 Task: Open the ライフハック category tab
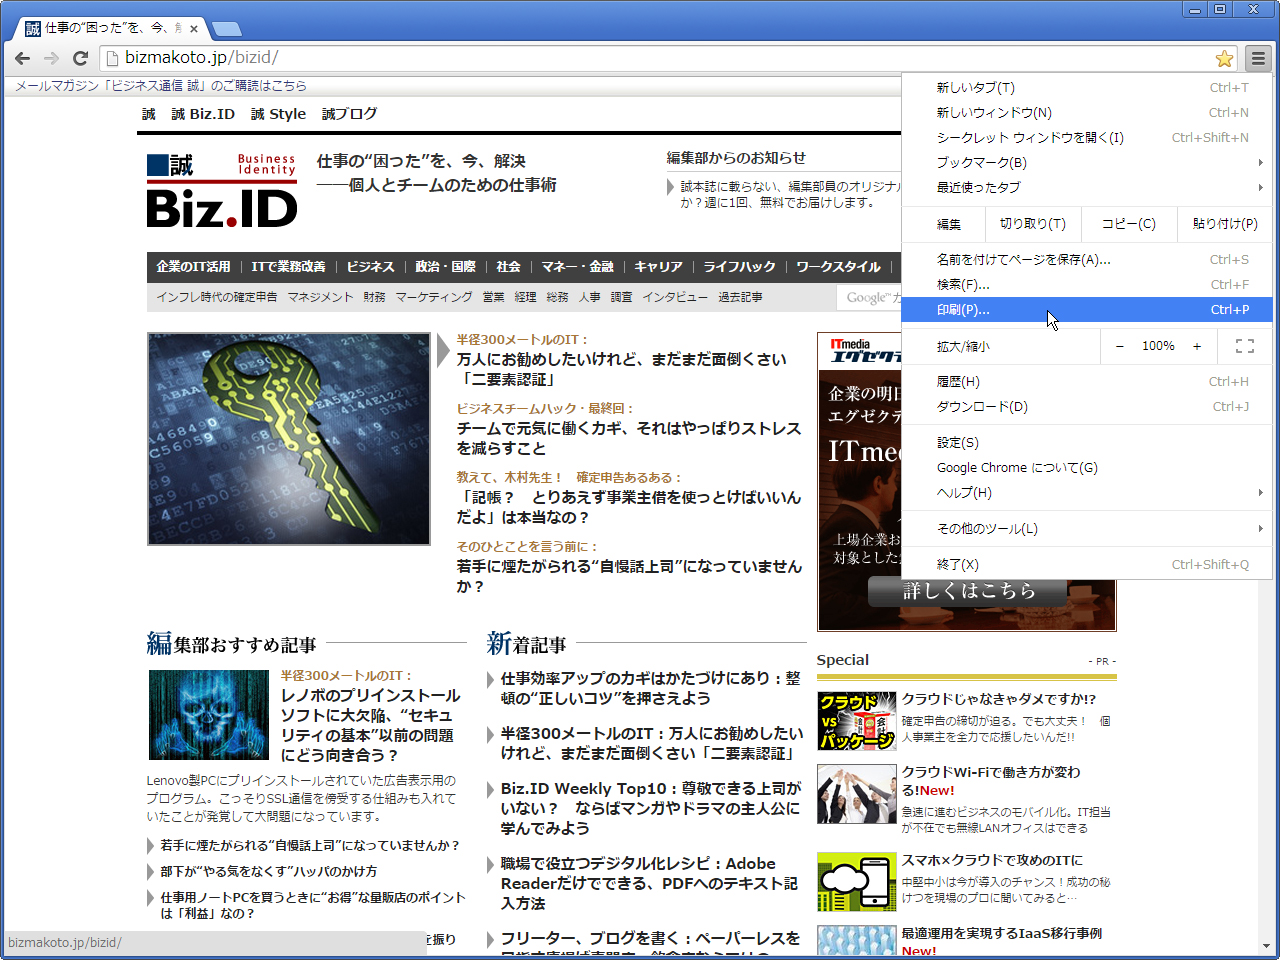coord(739,267)
